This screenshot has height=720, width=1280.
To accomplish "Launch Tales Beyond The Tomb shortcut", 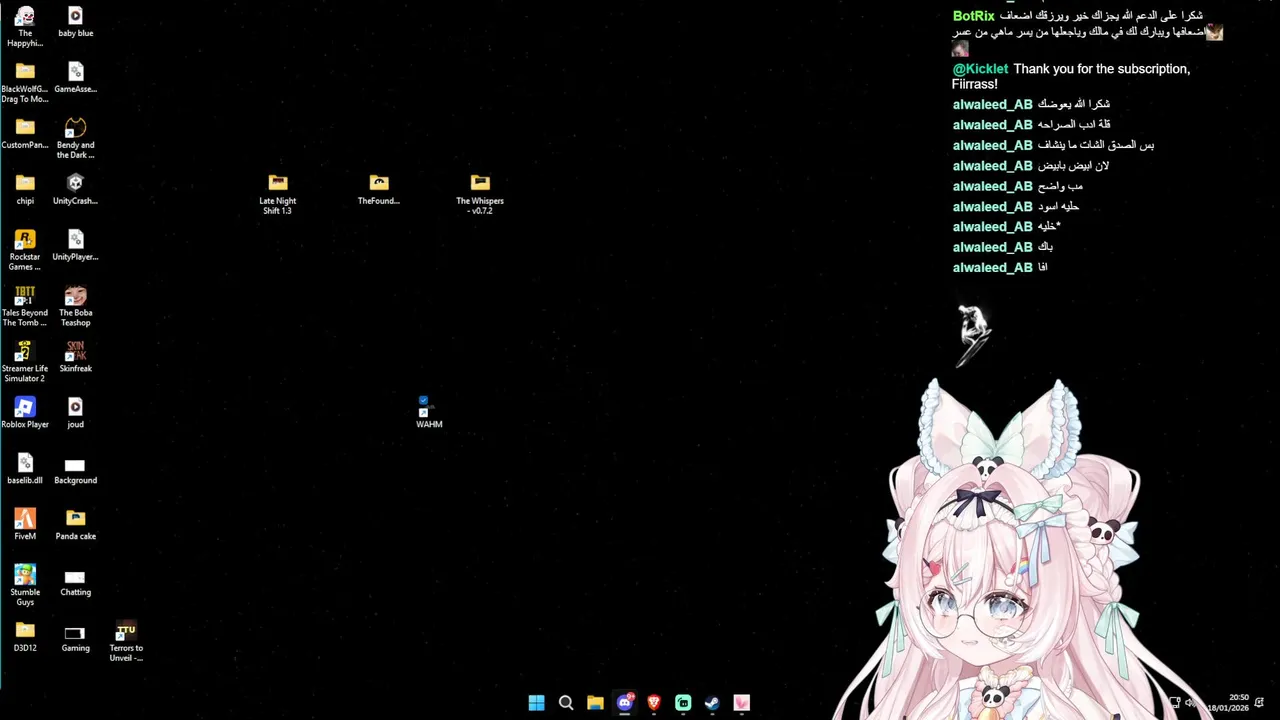I will 25,307.
